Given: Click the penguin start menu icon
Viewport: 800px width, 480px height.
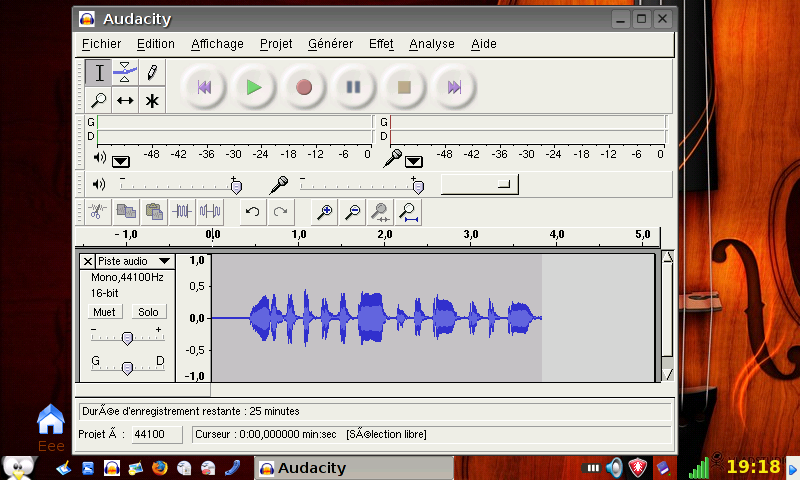Looking at the screenshot, I should [x=18, y=467].
